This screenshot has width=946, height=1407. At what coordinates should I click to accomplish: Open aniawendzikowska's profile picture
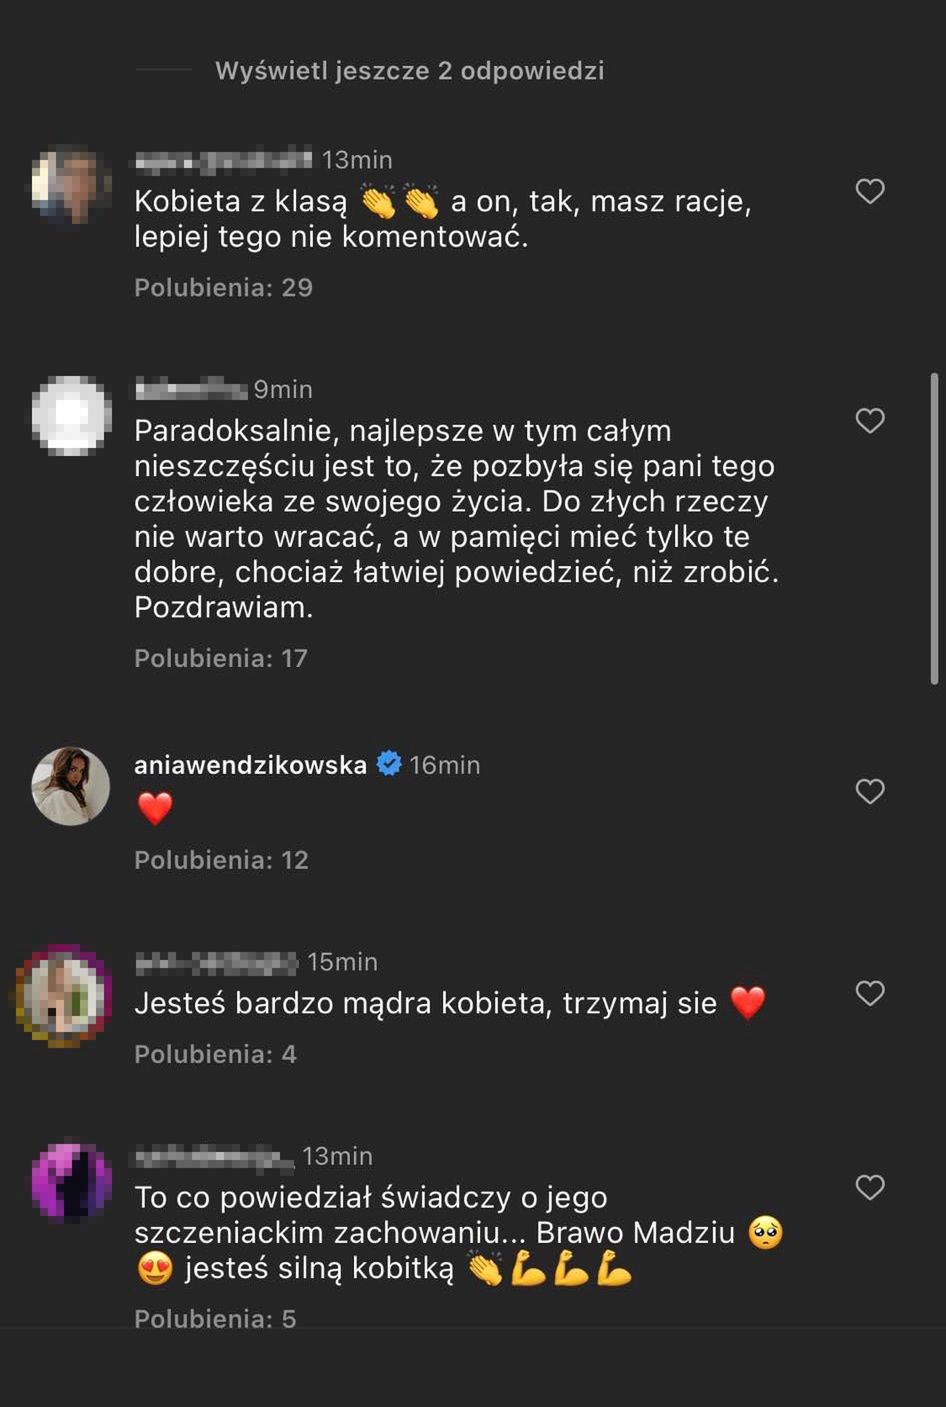pos(70,786)
